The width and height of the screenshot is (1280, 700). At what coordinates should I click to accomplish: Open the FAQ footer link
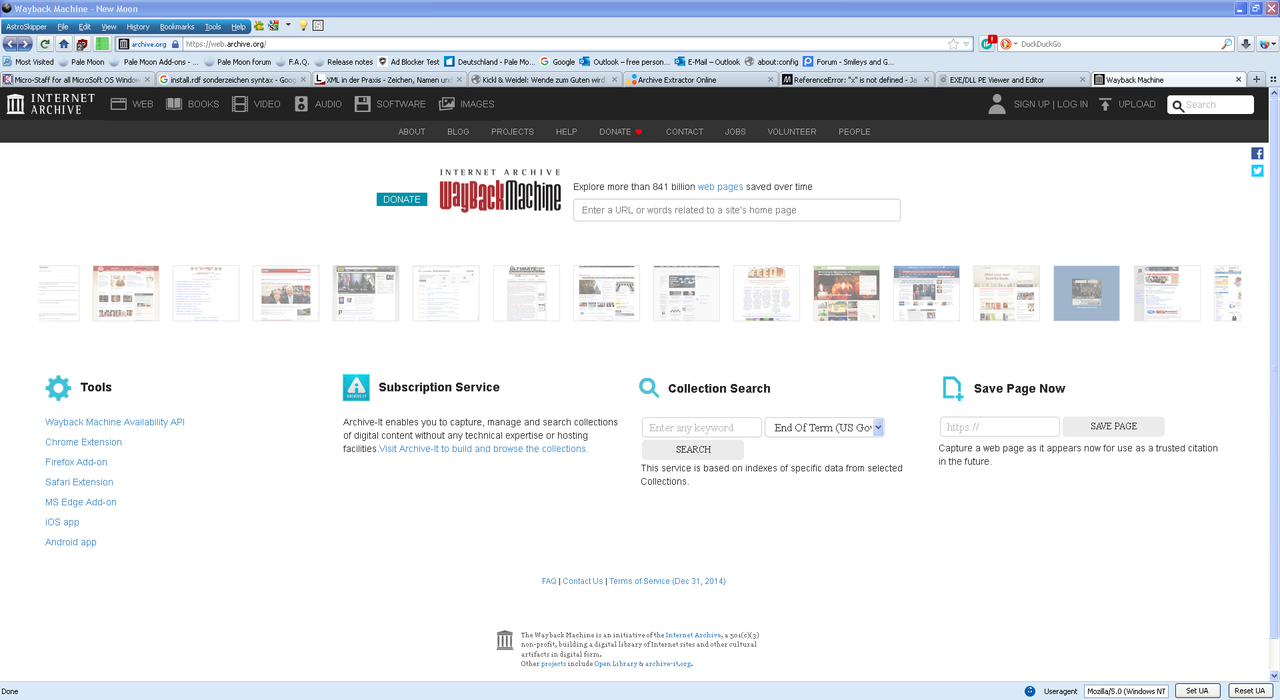[549, 581]
